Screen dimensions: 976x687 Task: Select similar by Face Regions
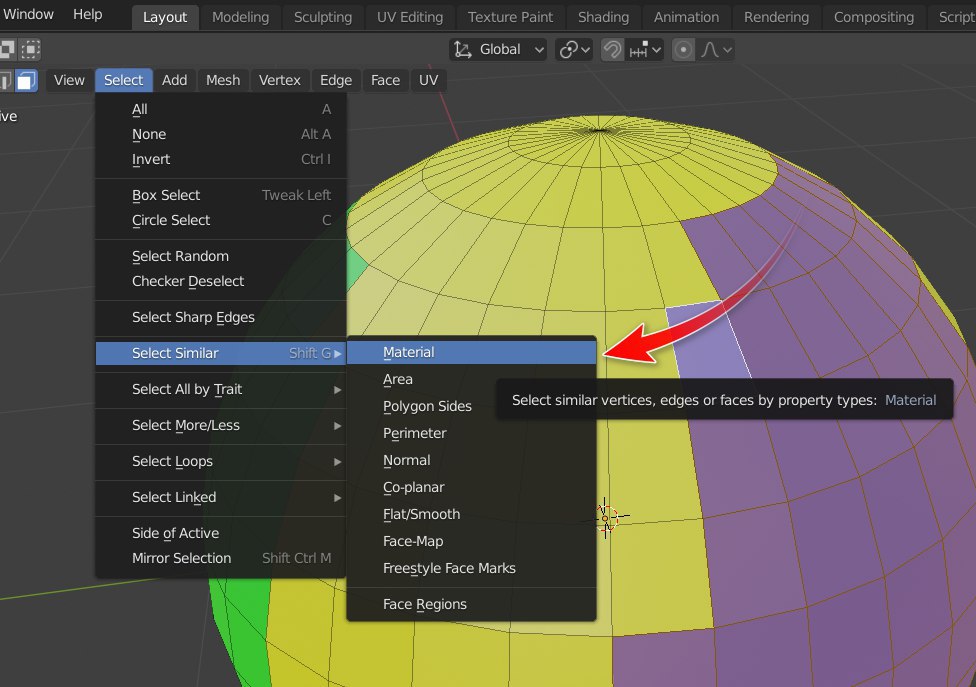pyautogui.click(x=471, y=604)
